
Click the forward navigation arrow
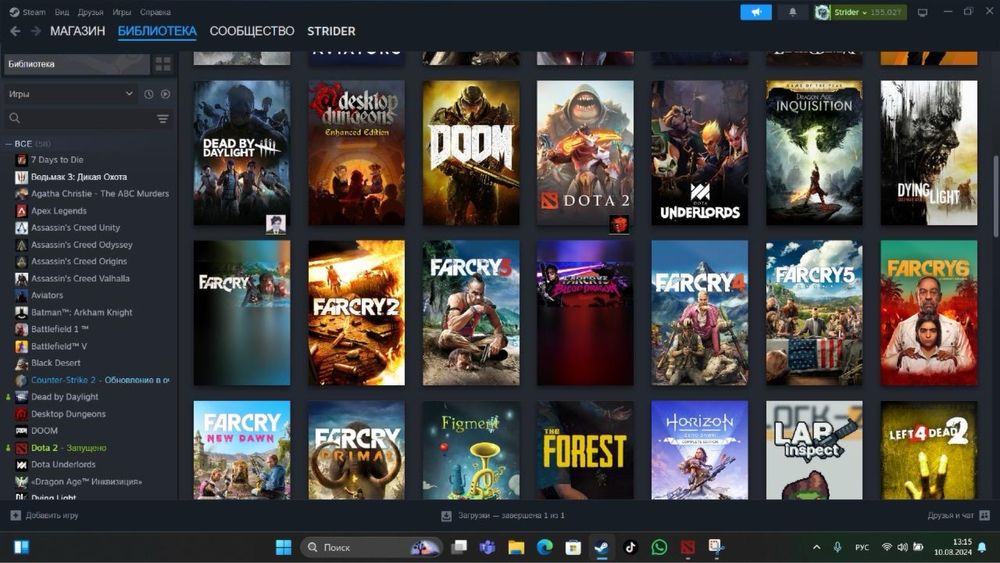click(x=36, y=31)
